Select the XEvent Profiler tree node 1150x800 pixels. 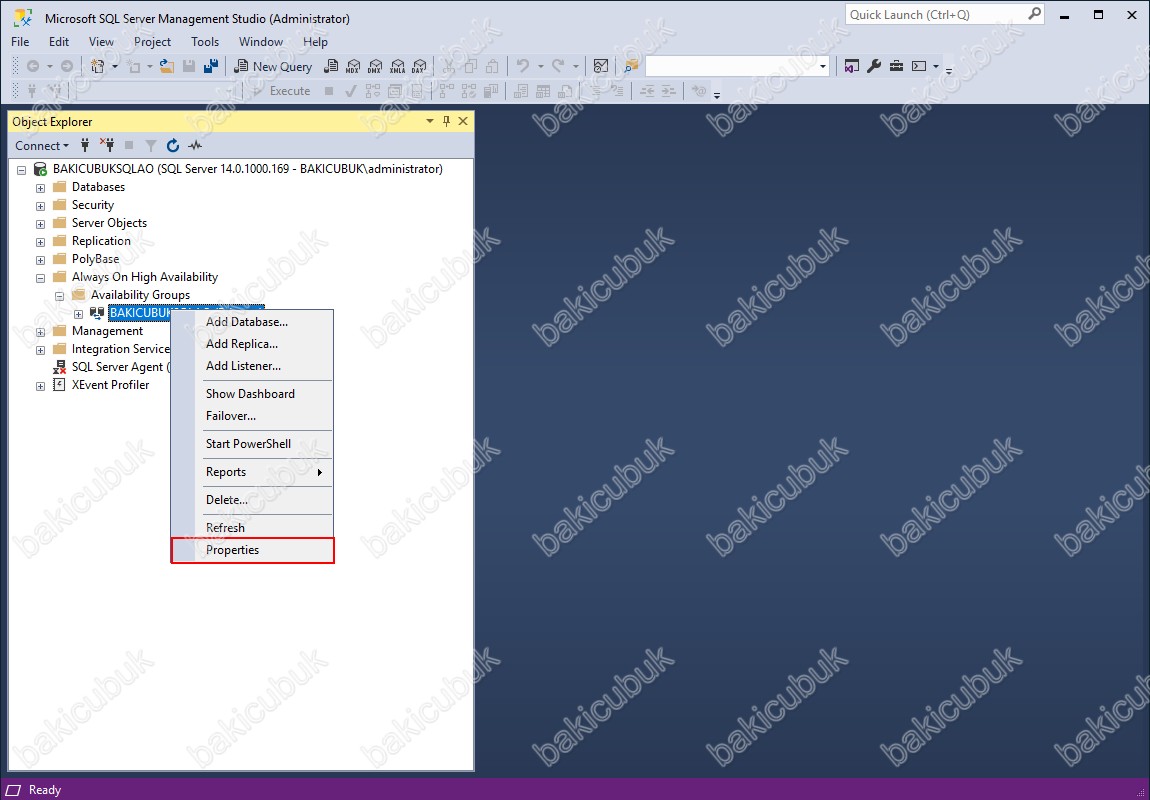point(110,385)
